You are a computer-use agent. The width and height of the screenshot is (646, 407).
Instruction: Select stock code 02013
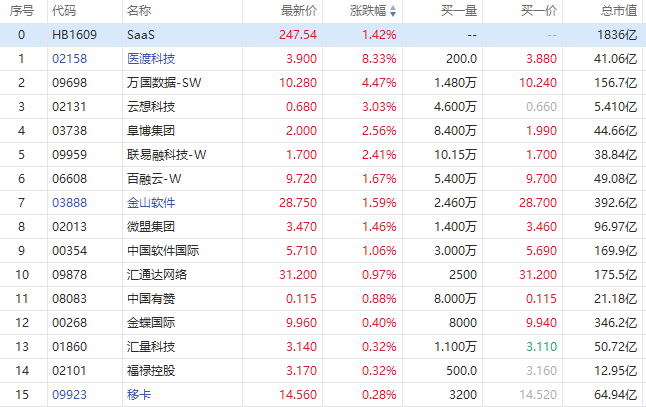click(70, 227)
